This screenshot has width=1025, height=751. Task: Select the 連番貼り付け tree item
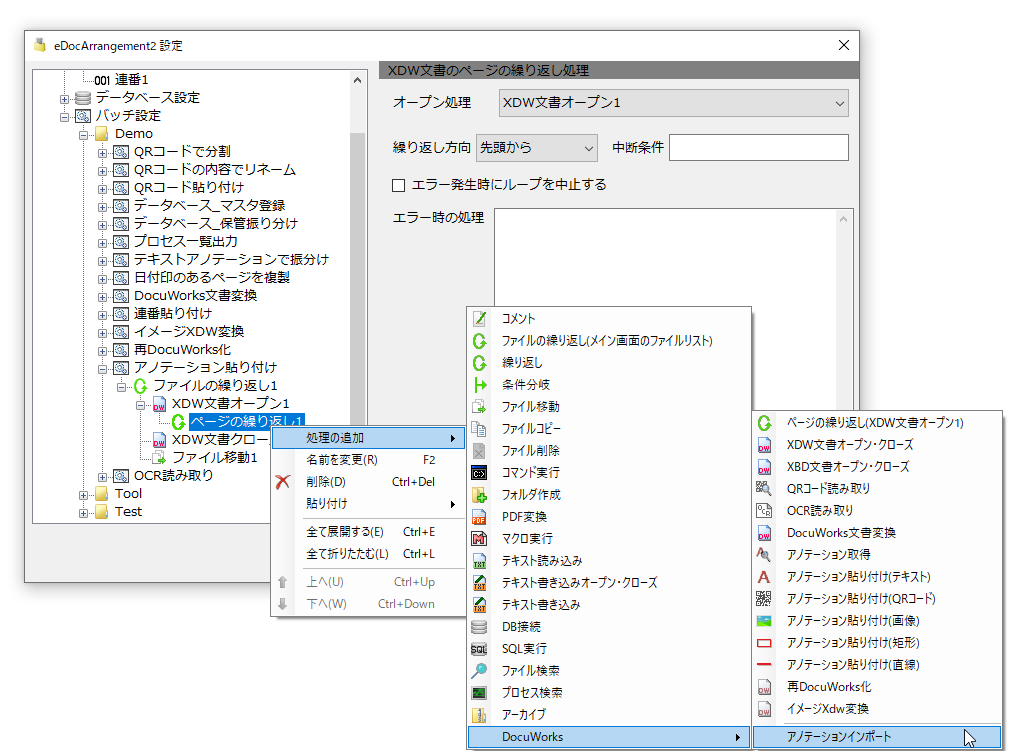coord(173,314)
